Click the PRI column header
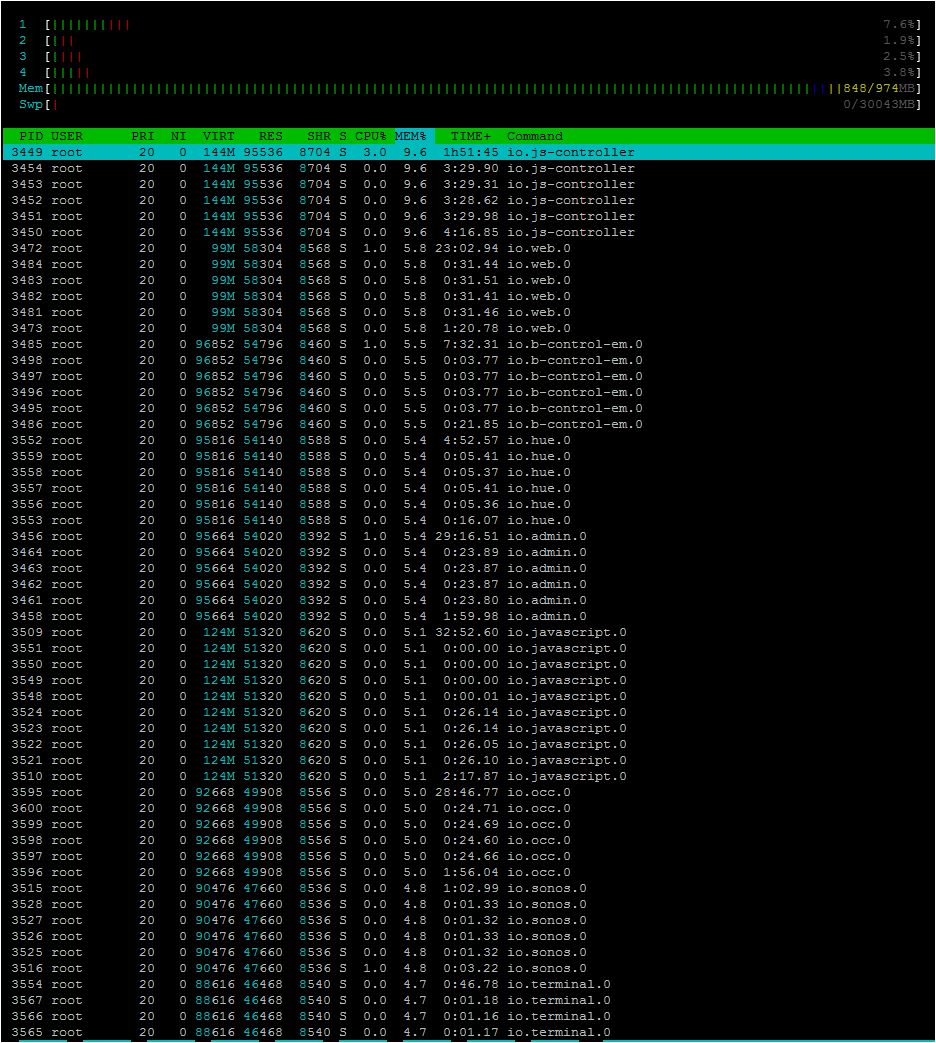This screenshot has width=936, height=1043. (x=143, y=136)
